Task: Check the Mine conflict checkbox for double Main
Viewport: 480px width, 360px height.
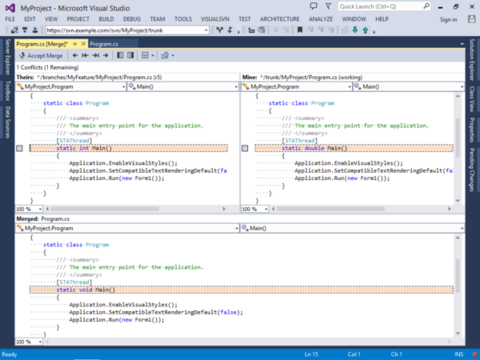Action: (x=245, y=148)
